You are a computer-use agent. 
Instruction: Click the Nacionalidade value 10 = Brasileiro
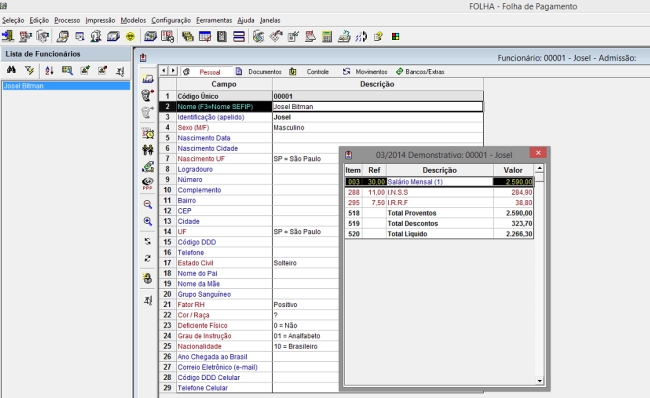[x=296, y=346]
